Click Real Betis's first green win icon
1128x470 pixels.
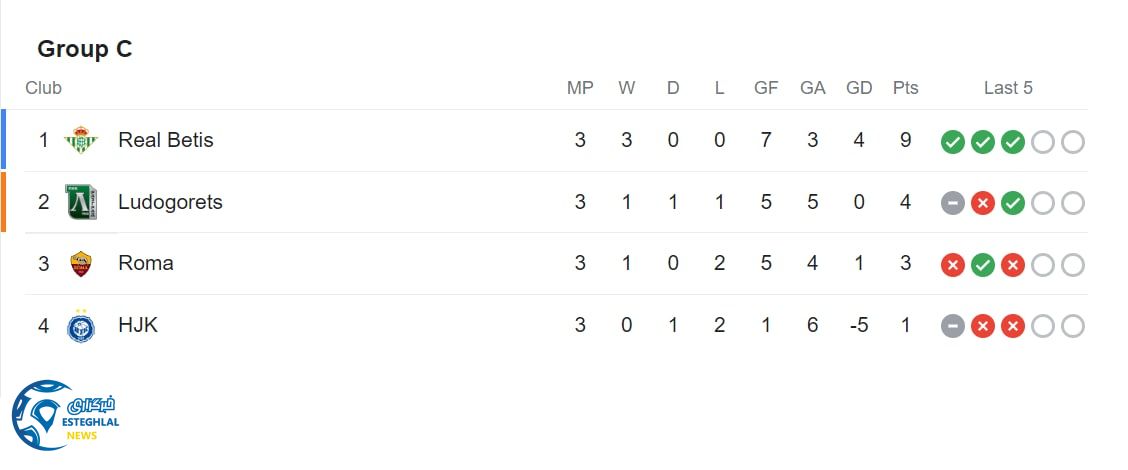coord(953,142)
